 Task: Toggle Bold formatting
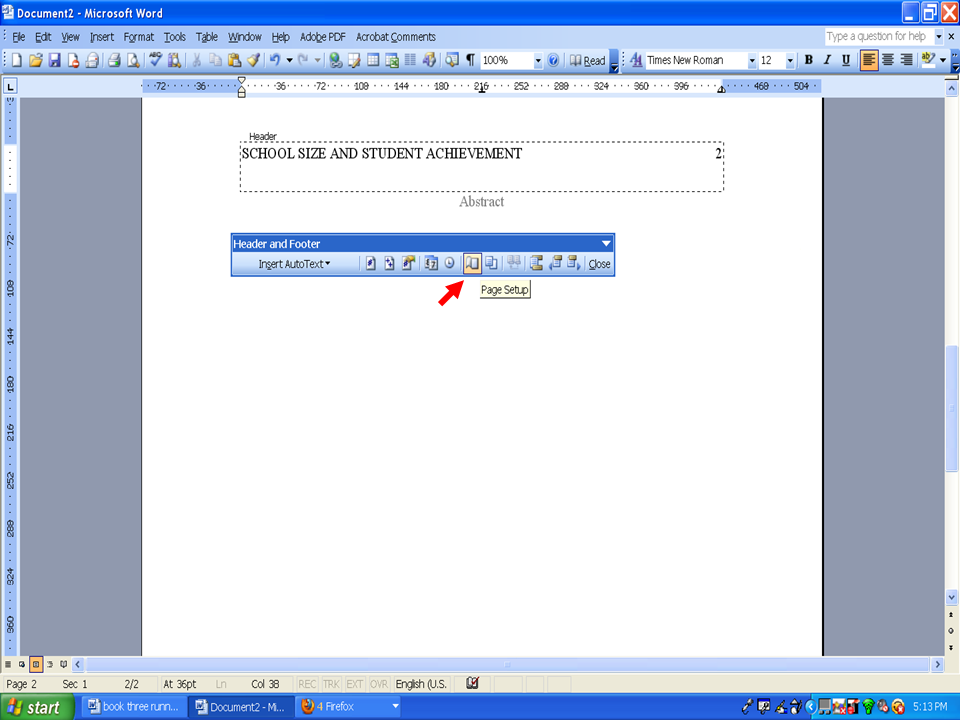click(x=808, y=60)
